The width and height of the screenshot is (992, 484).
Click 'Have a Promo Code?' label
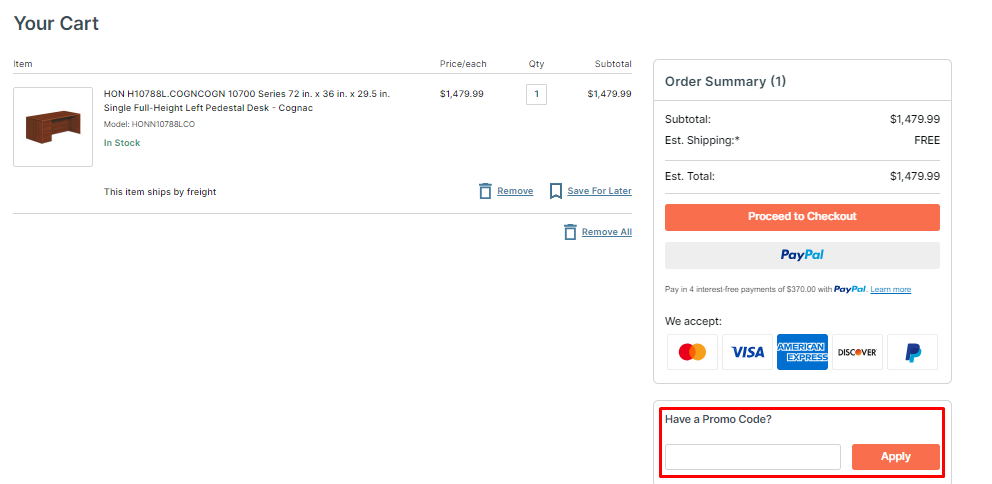pyautogui.click(x=718, y=419)
